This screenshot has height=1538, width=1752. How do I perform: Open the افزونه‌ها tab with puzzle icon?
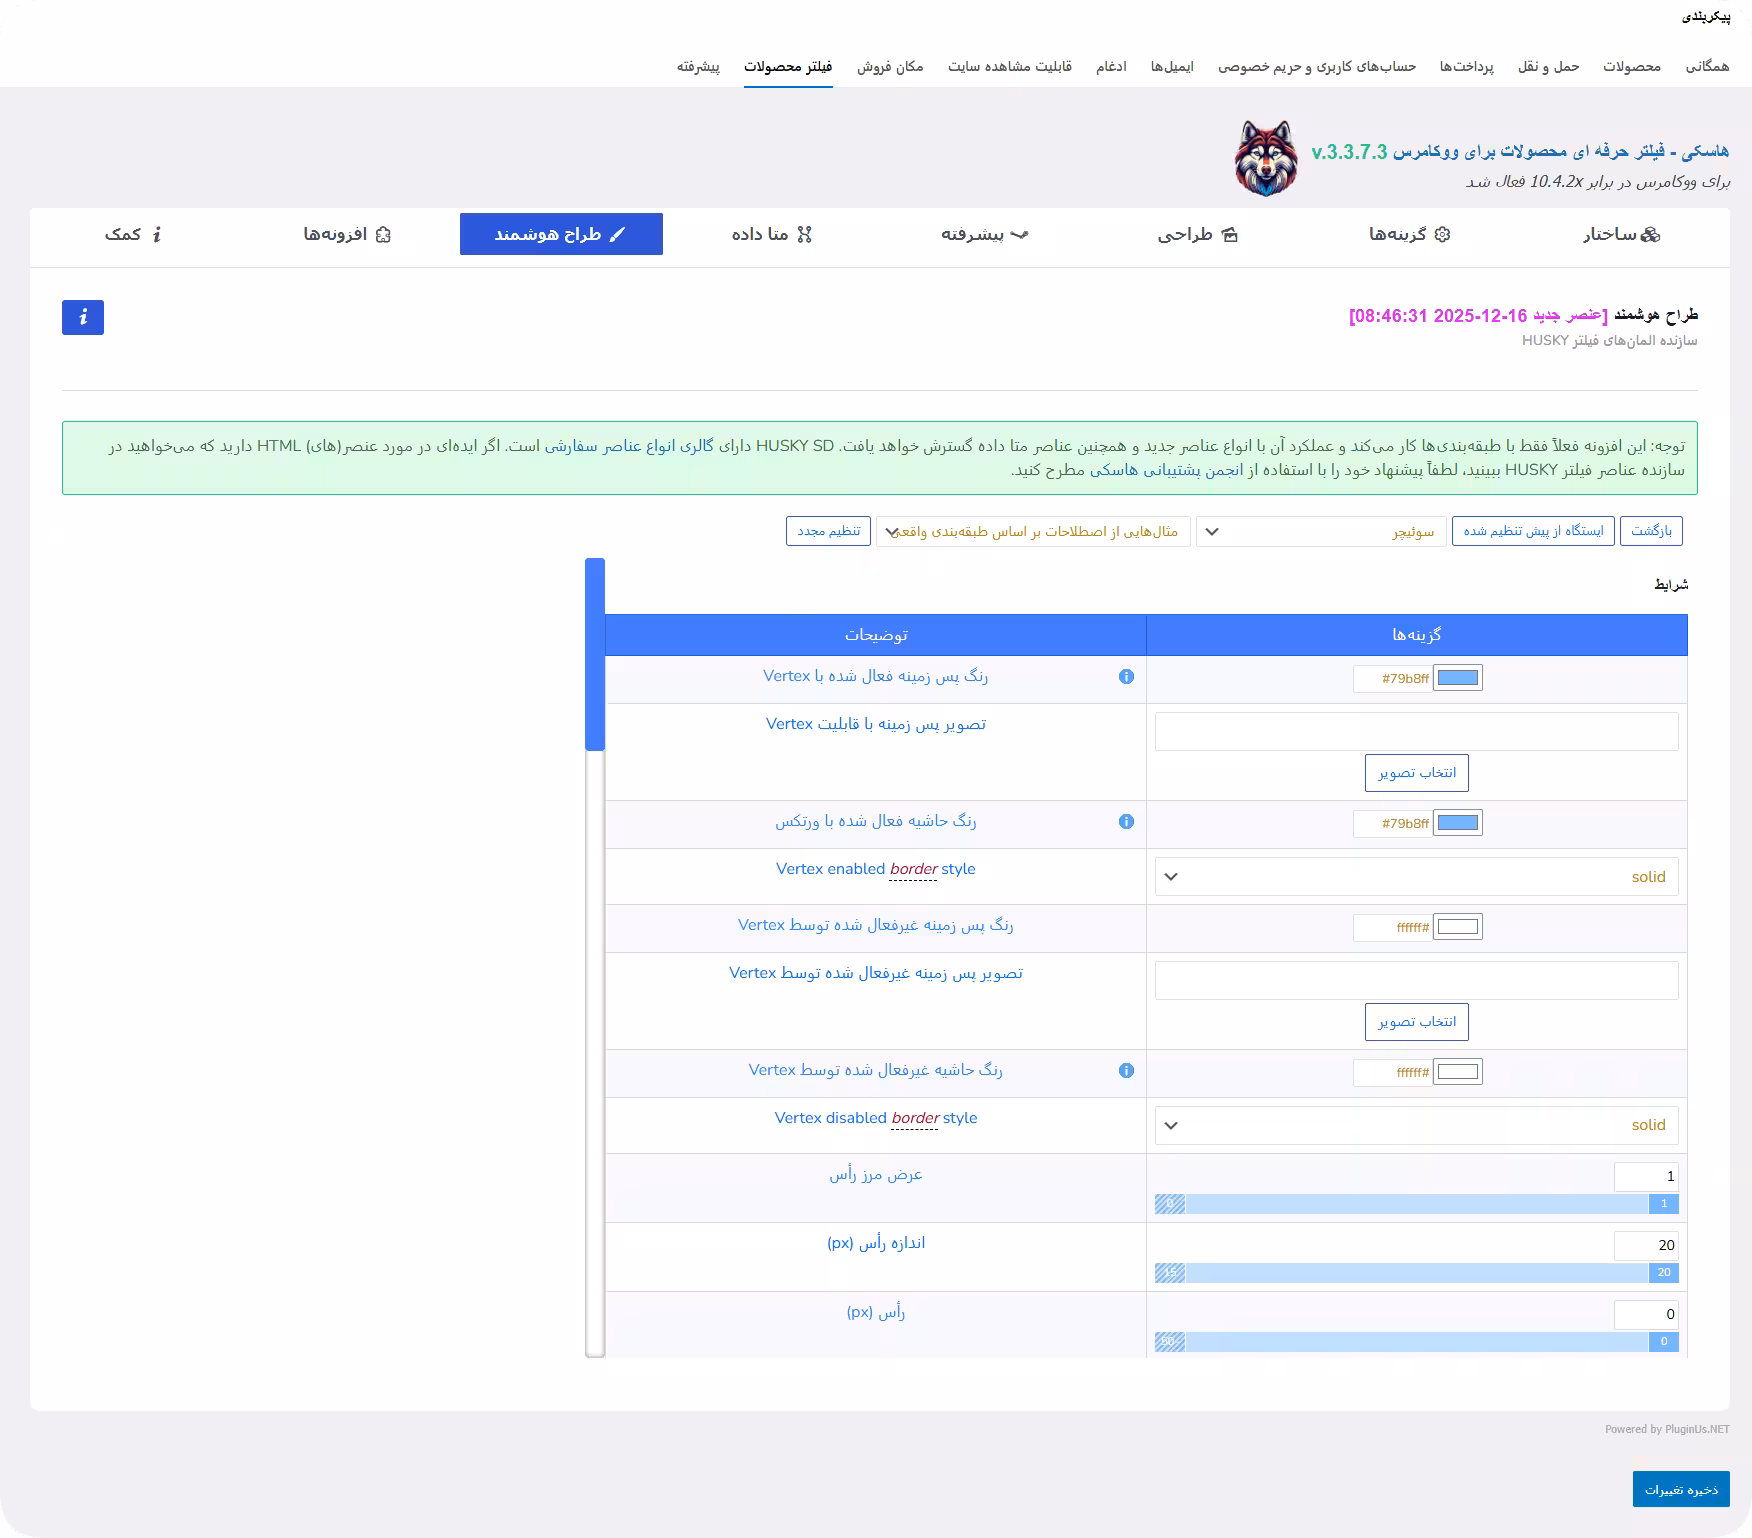[347, 234]
